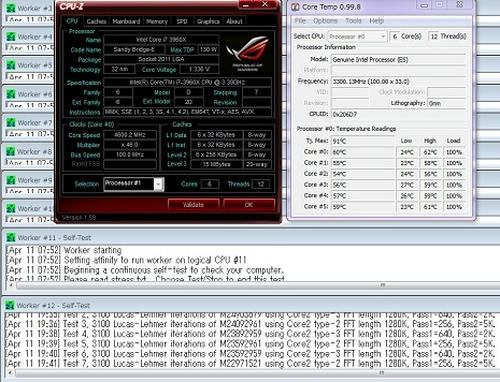Open the Options menu in Core Temp
This screenshot has width=500, height=382.
pos(325,21)
